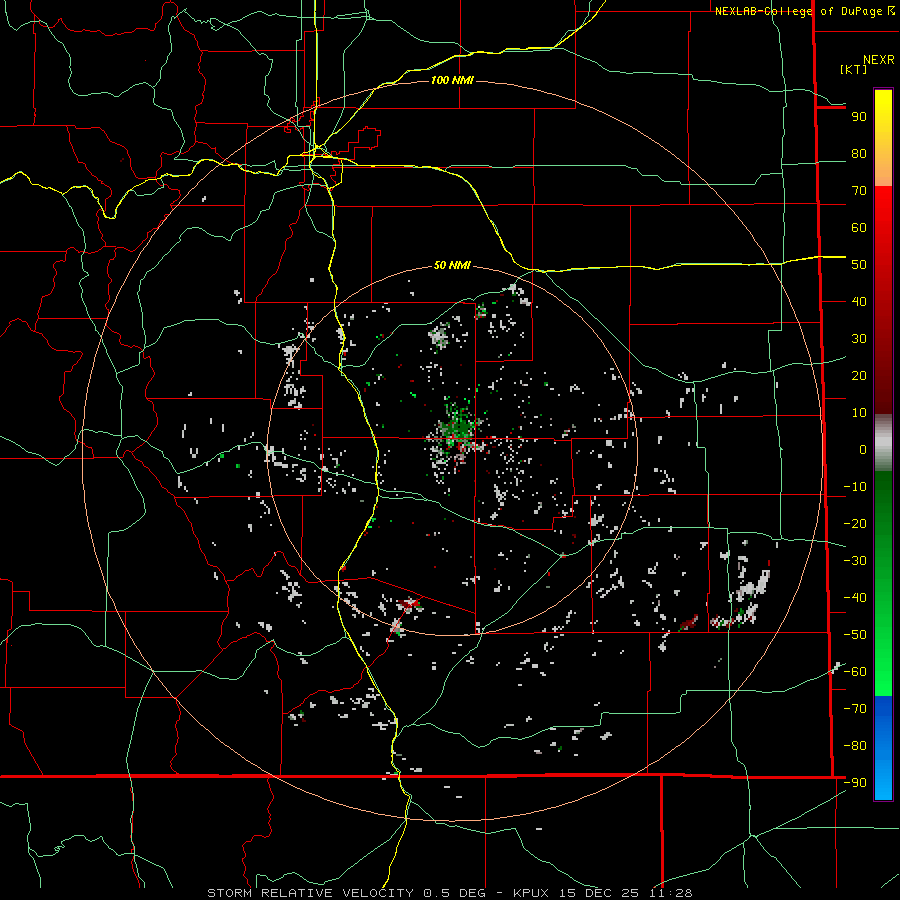
Task: Click the 50 value on velocity scale
Action: coord(859,265)
